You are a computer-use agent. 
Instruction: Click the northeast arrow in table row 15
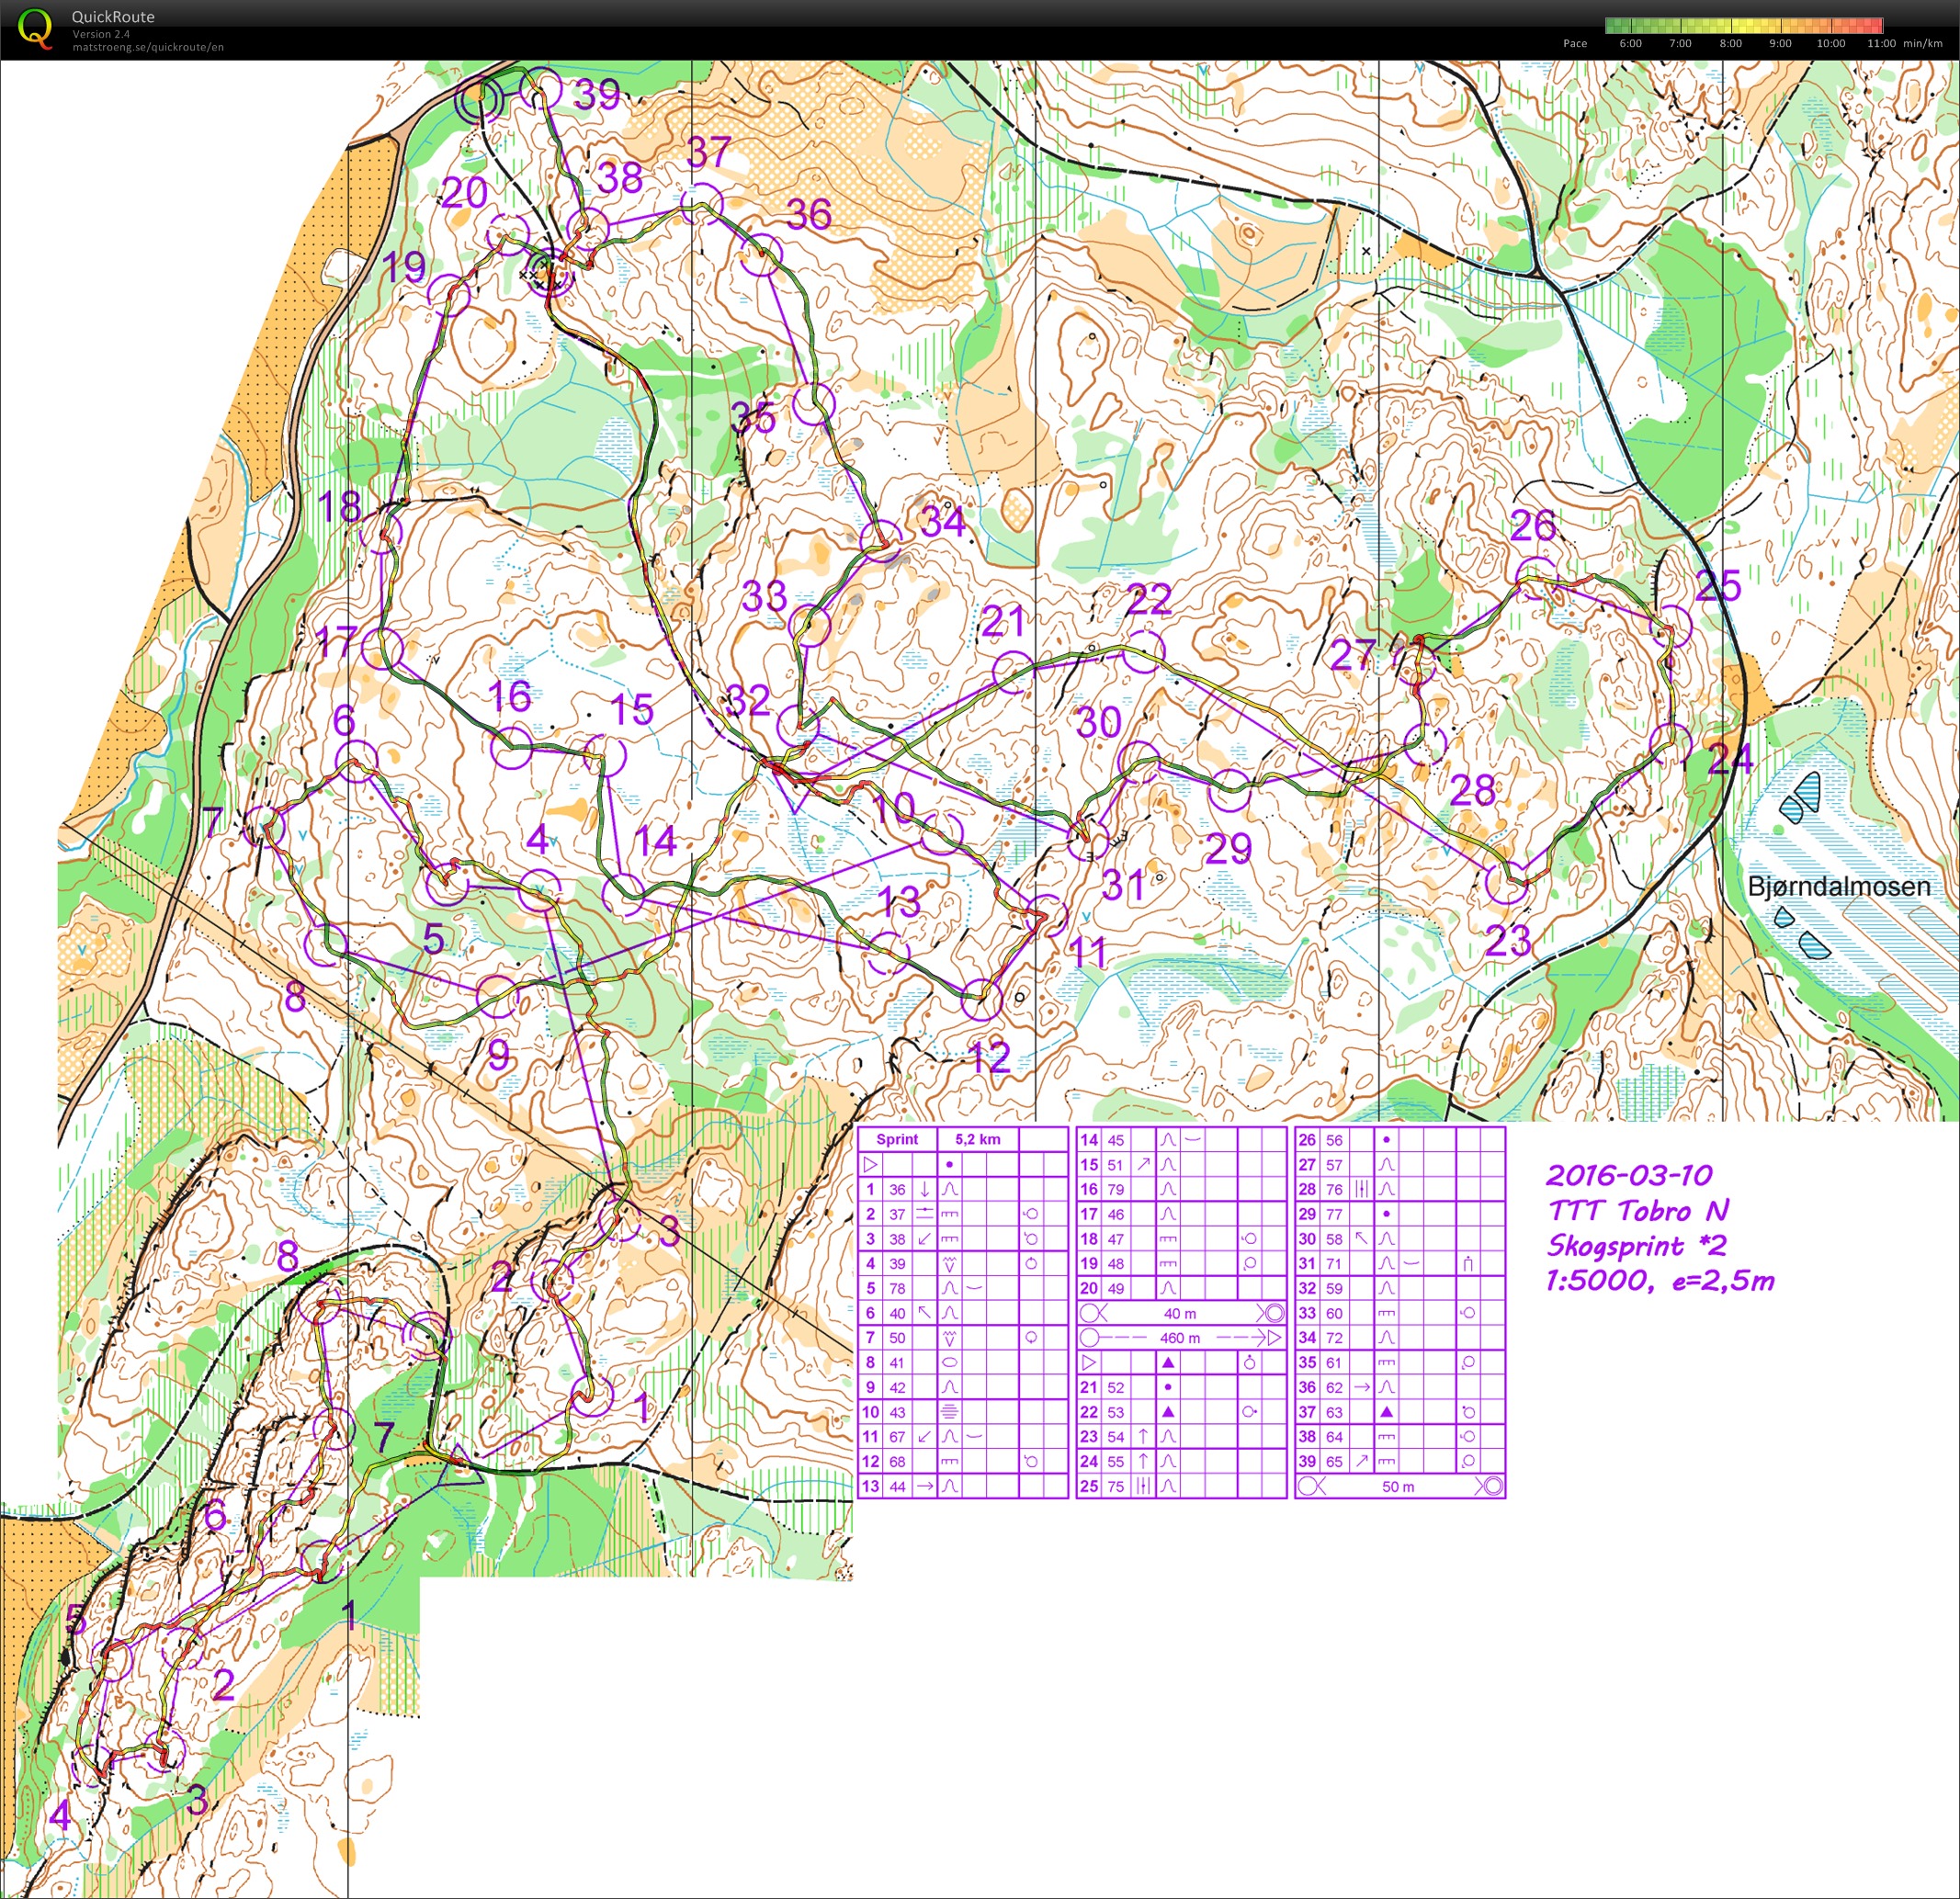(x=1142, y=1164)
